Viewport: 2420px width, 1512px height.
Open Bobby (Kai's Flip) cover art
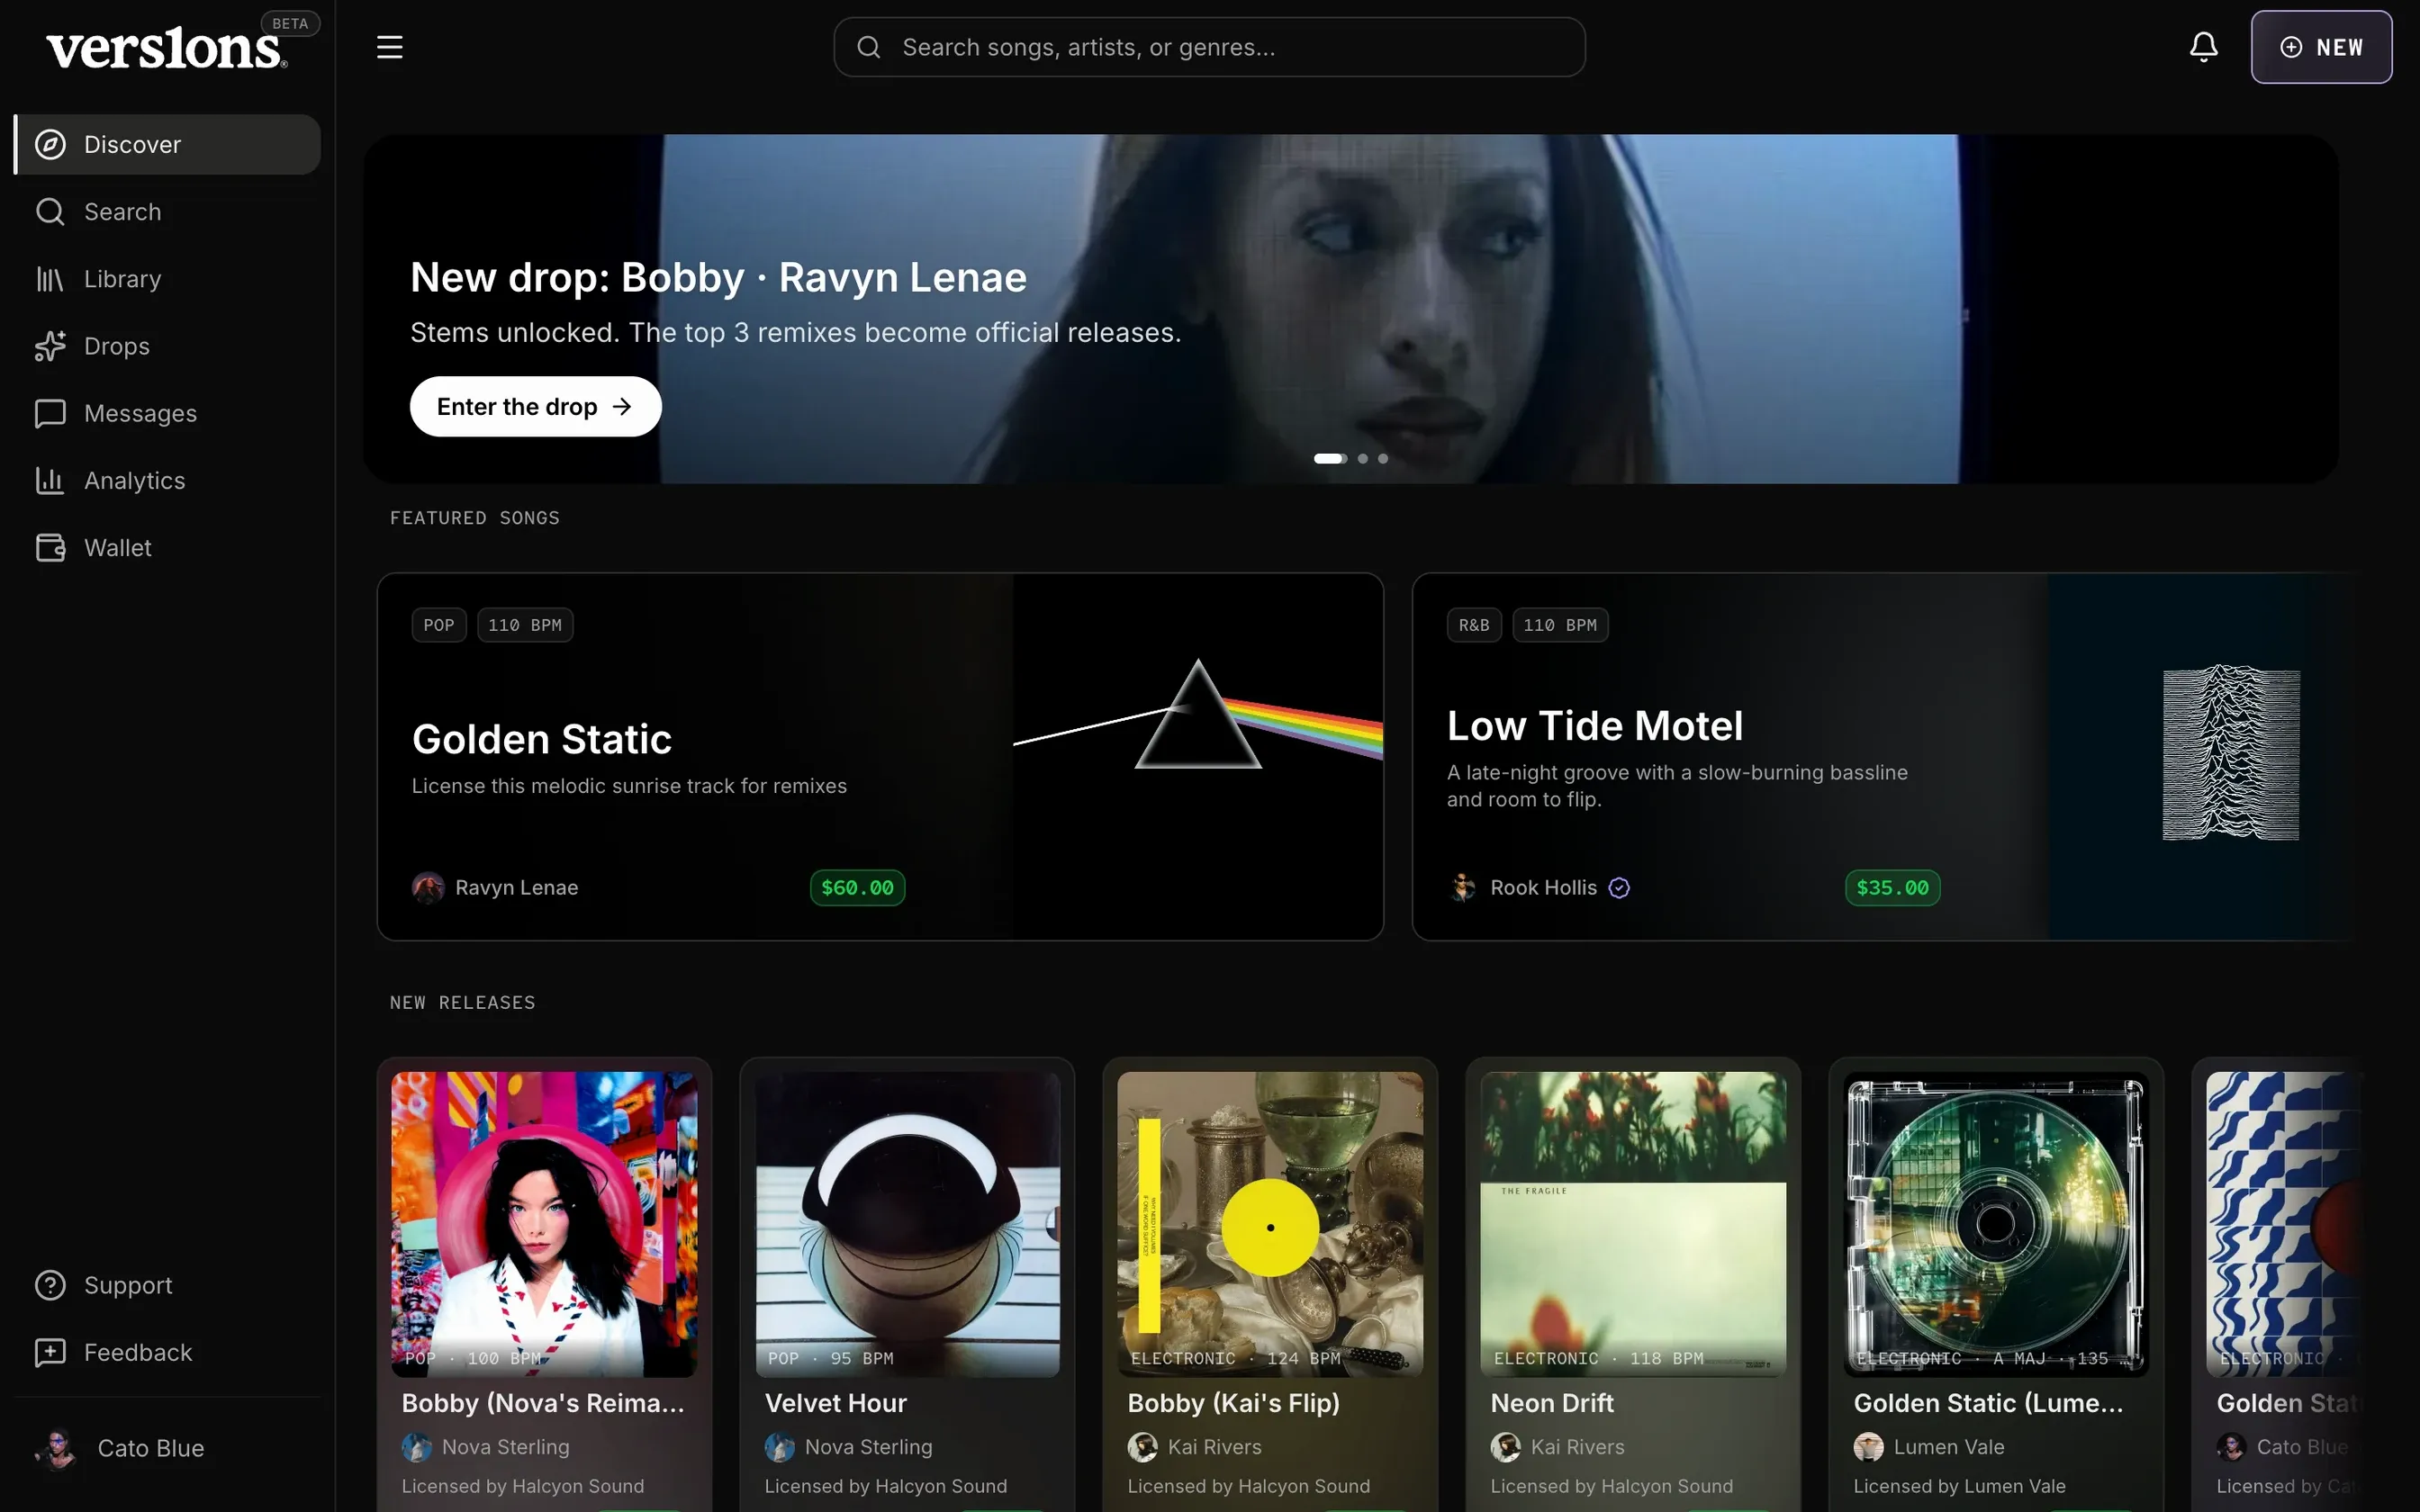(x=1270, y=1224)
